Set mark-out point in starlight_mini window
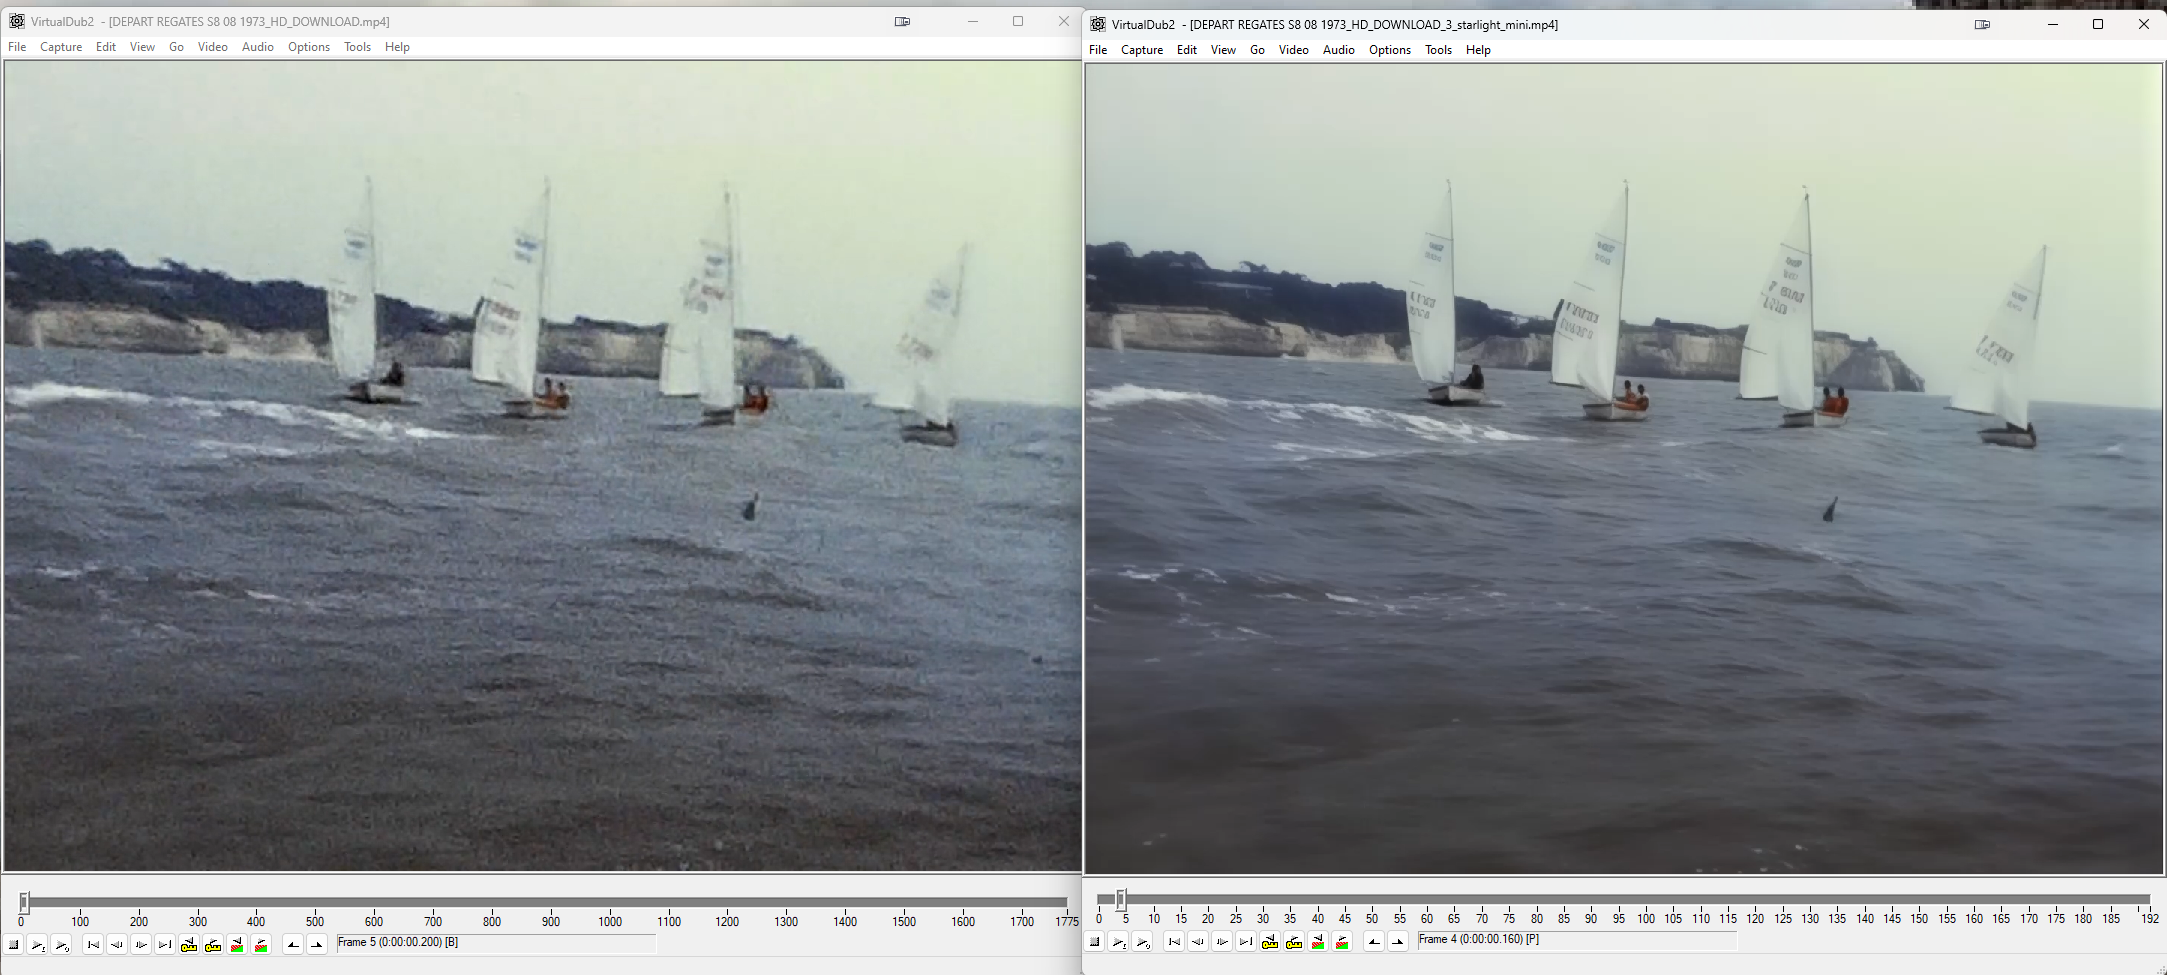The width and height of the screenshot is (2167, 975). 1398,942
